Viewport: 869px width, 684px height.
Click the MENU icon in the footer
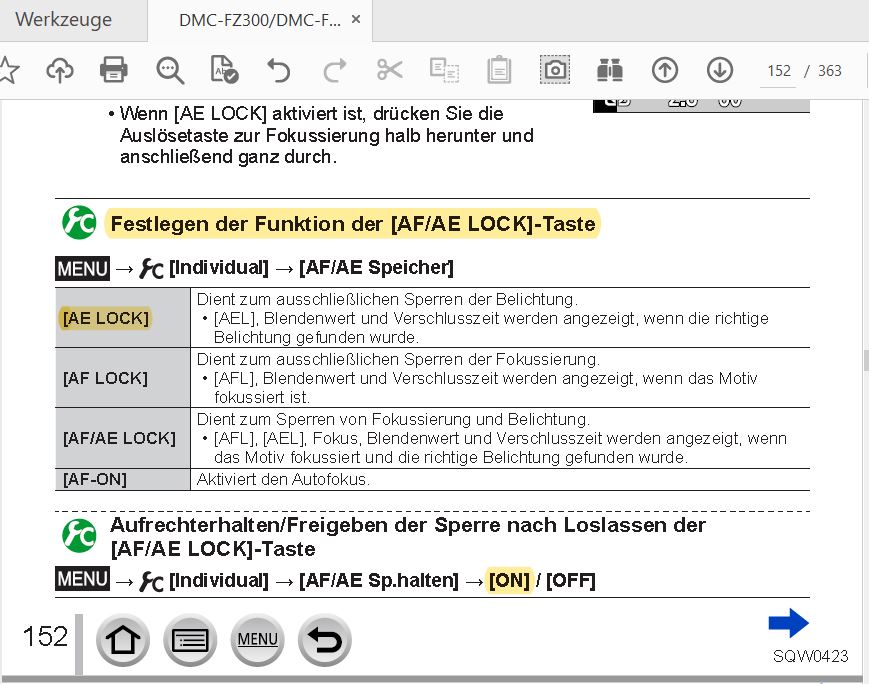click(257, 639)
